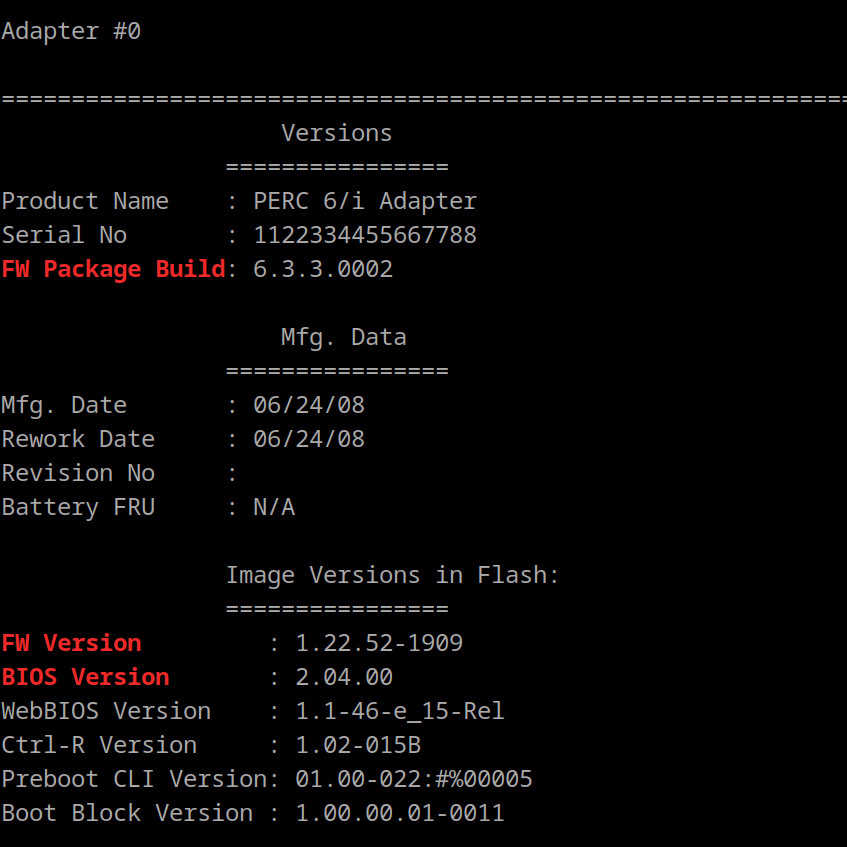Click the Image Versions in Flash heading
Image resolution: width=847 pixels, height=847 pixels.
click(392, 575)
